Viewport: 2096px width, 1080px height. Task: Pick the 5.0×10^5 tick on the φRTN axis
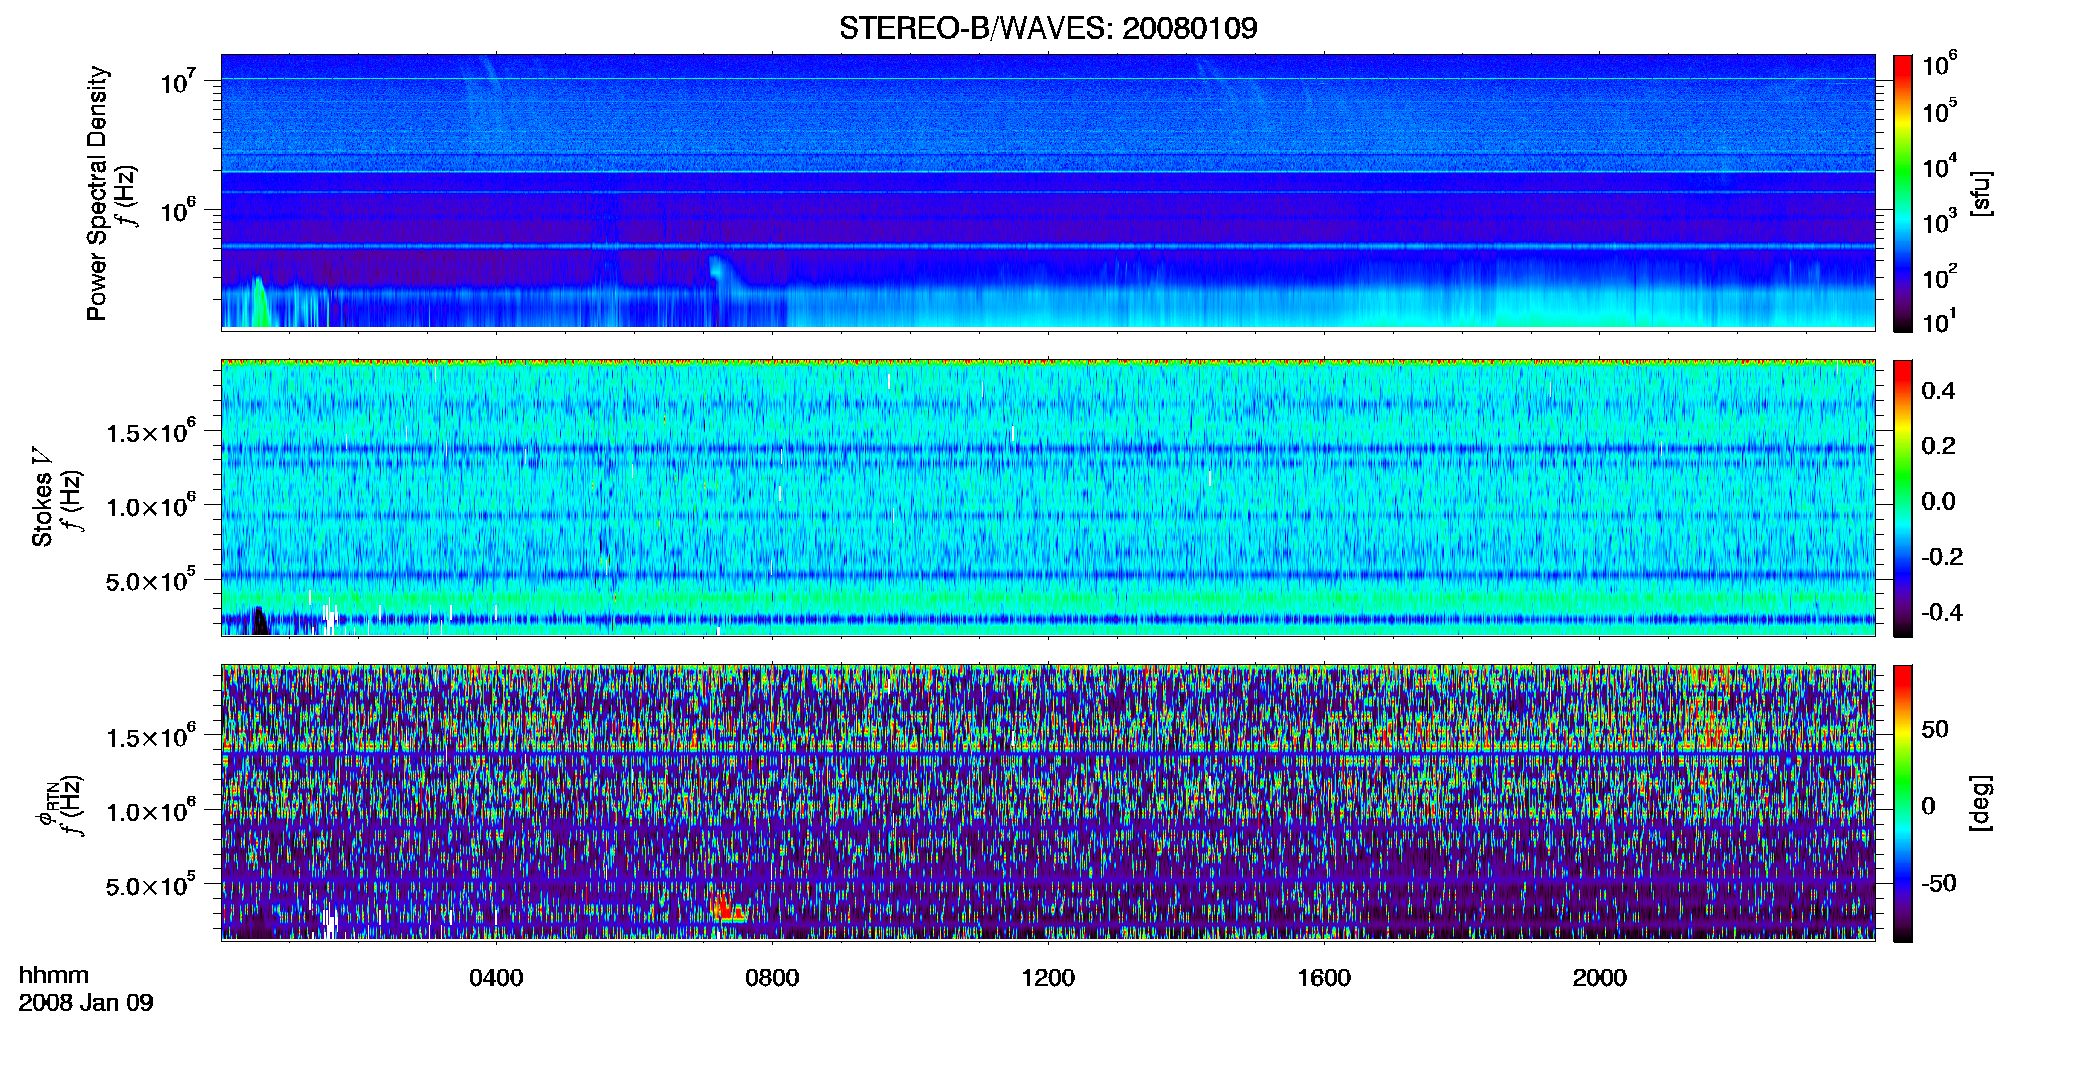(x=151, y=885)
